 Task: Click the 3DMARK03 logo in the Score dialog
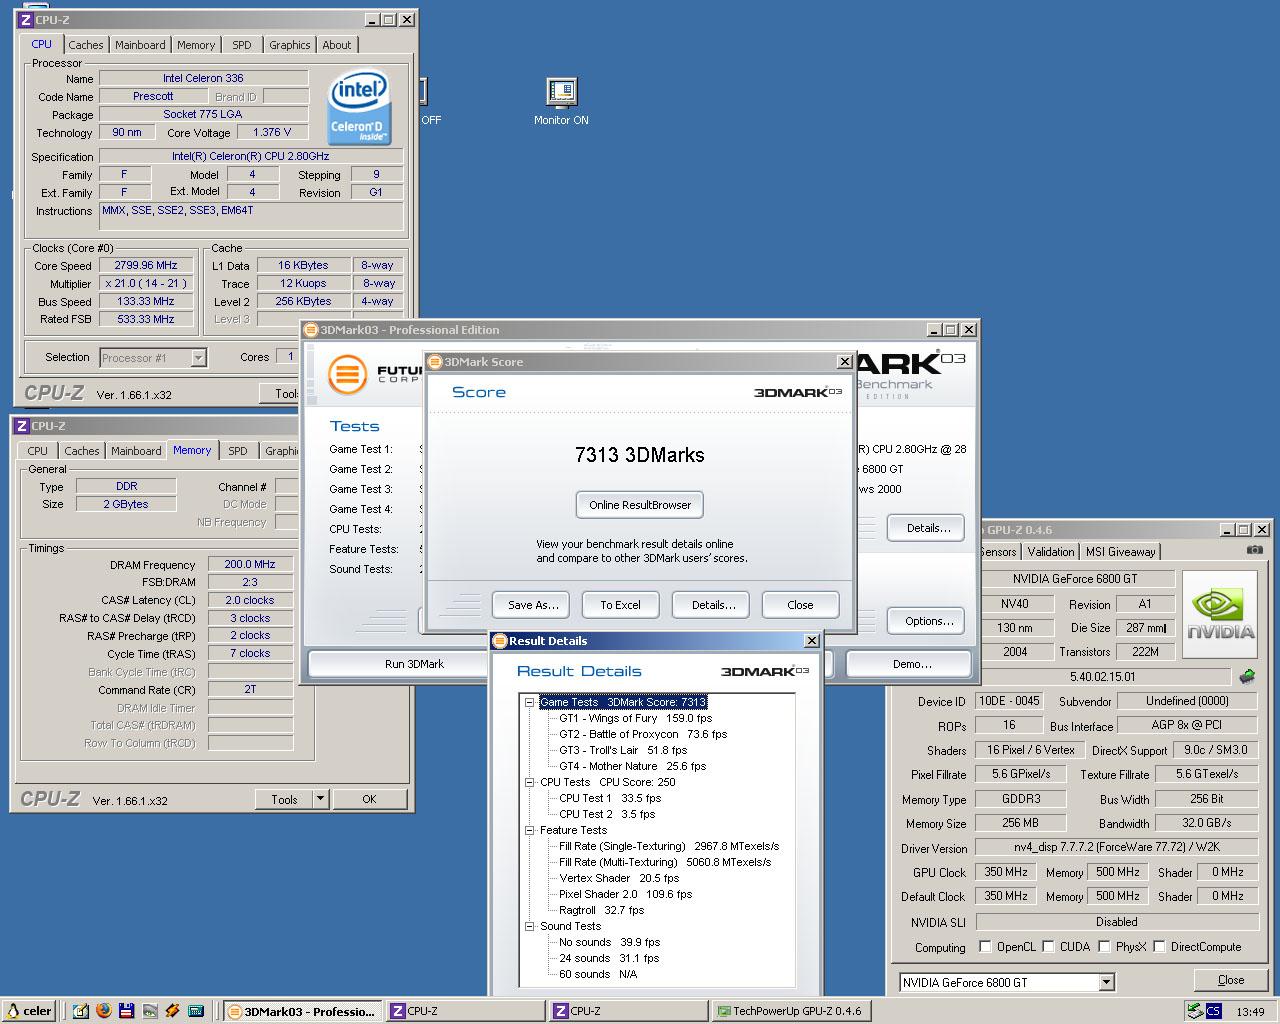click(x=798, y=392)
